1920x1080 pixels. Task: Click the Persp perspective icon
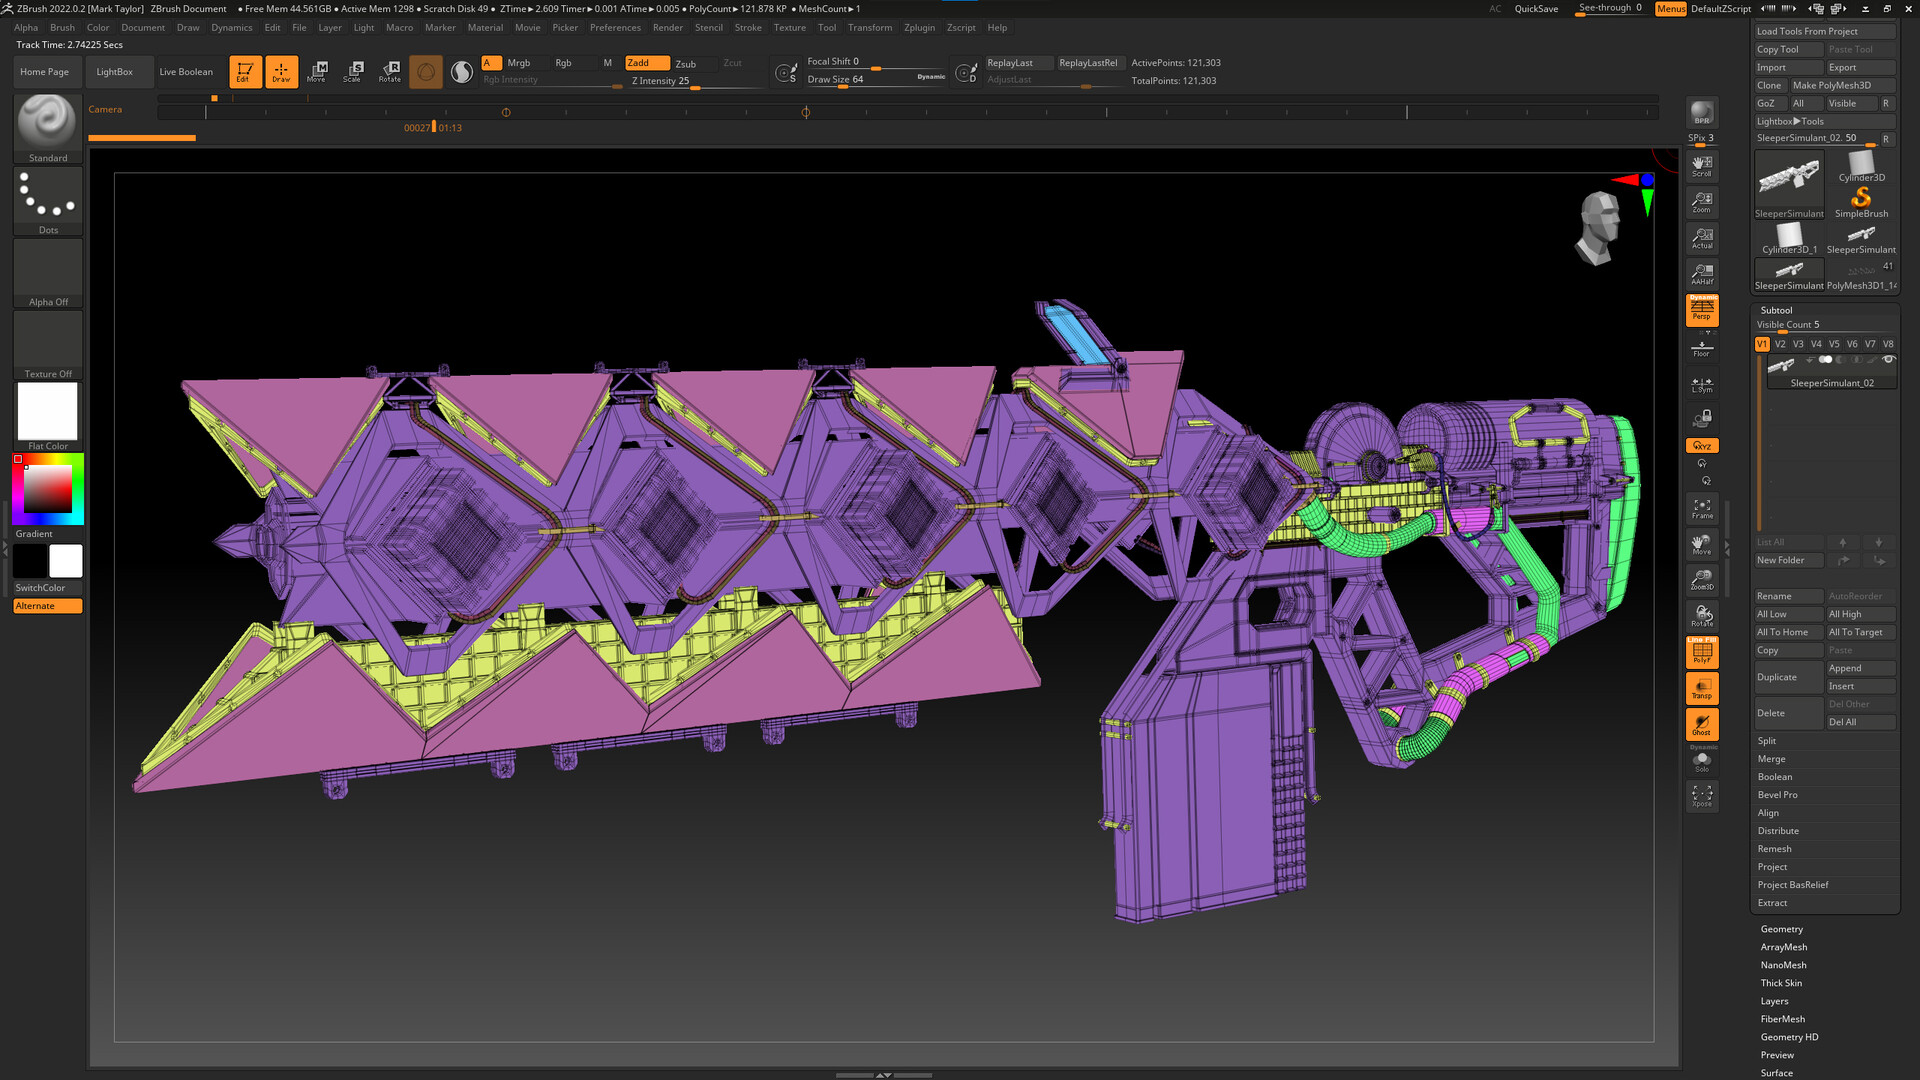(x=1701, y=310)
